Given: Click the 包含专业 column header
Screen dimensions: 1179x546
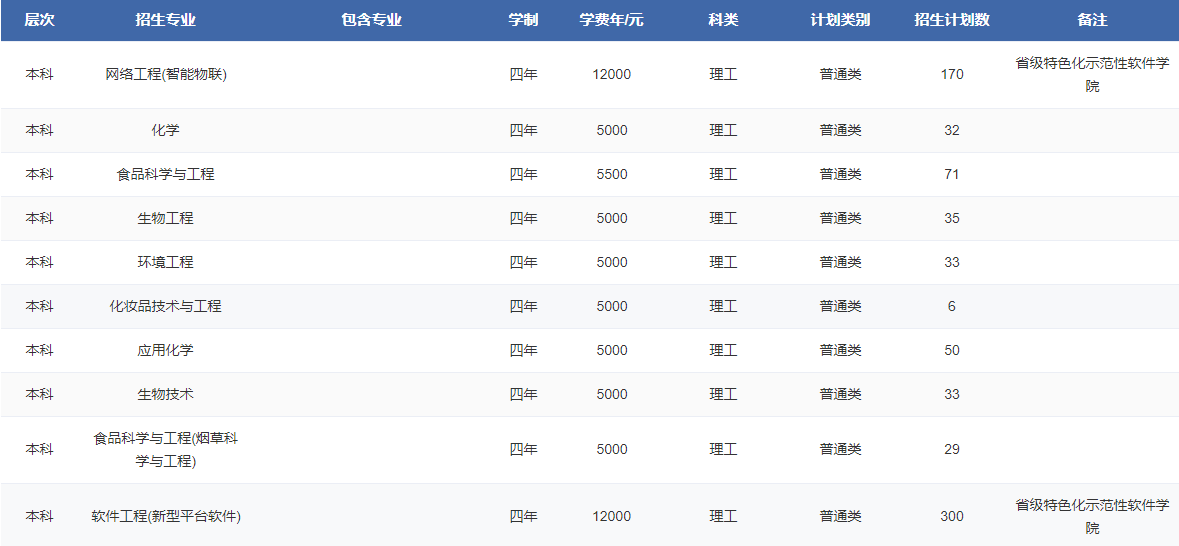Looking at the screenshot, I should (371, 20).
